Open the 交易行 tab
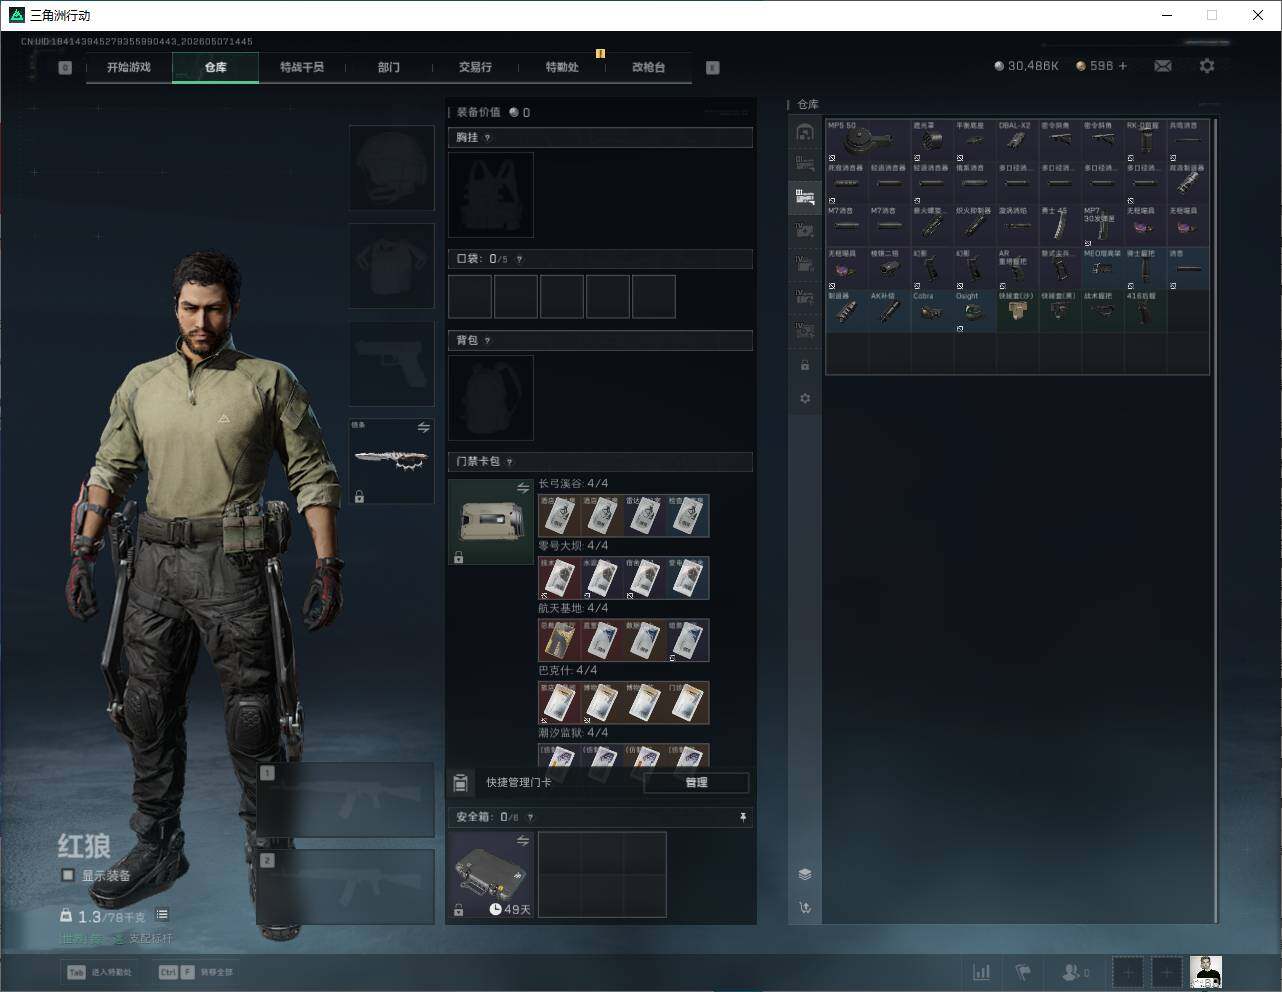The height and width of the screenshot is (992, 1282). click(475, 67)
